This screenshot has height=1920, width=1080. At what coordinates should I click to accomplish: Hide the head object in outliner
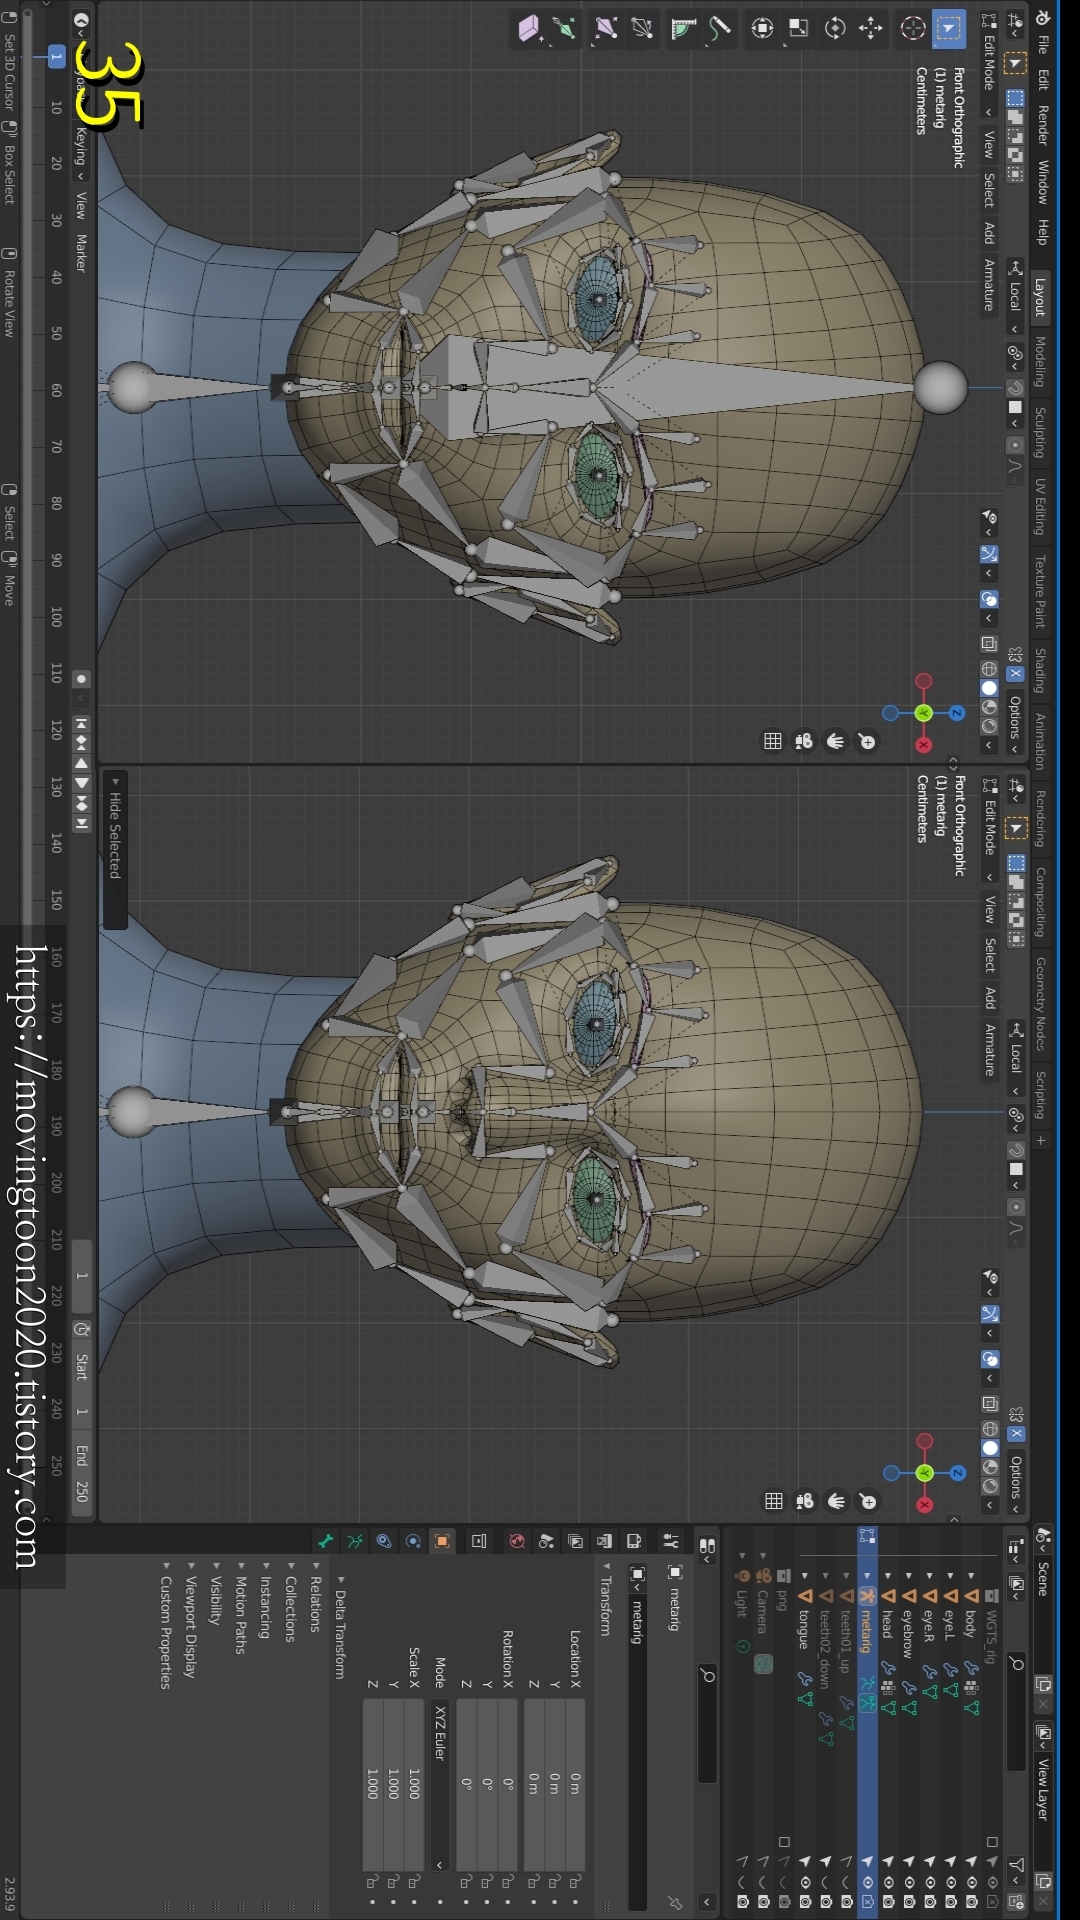pyautogui.click(x=888, y=1881)
